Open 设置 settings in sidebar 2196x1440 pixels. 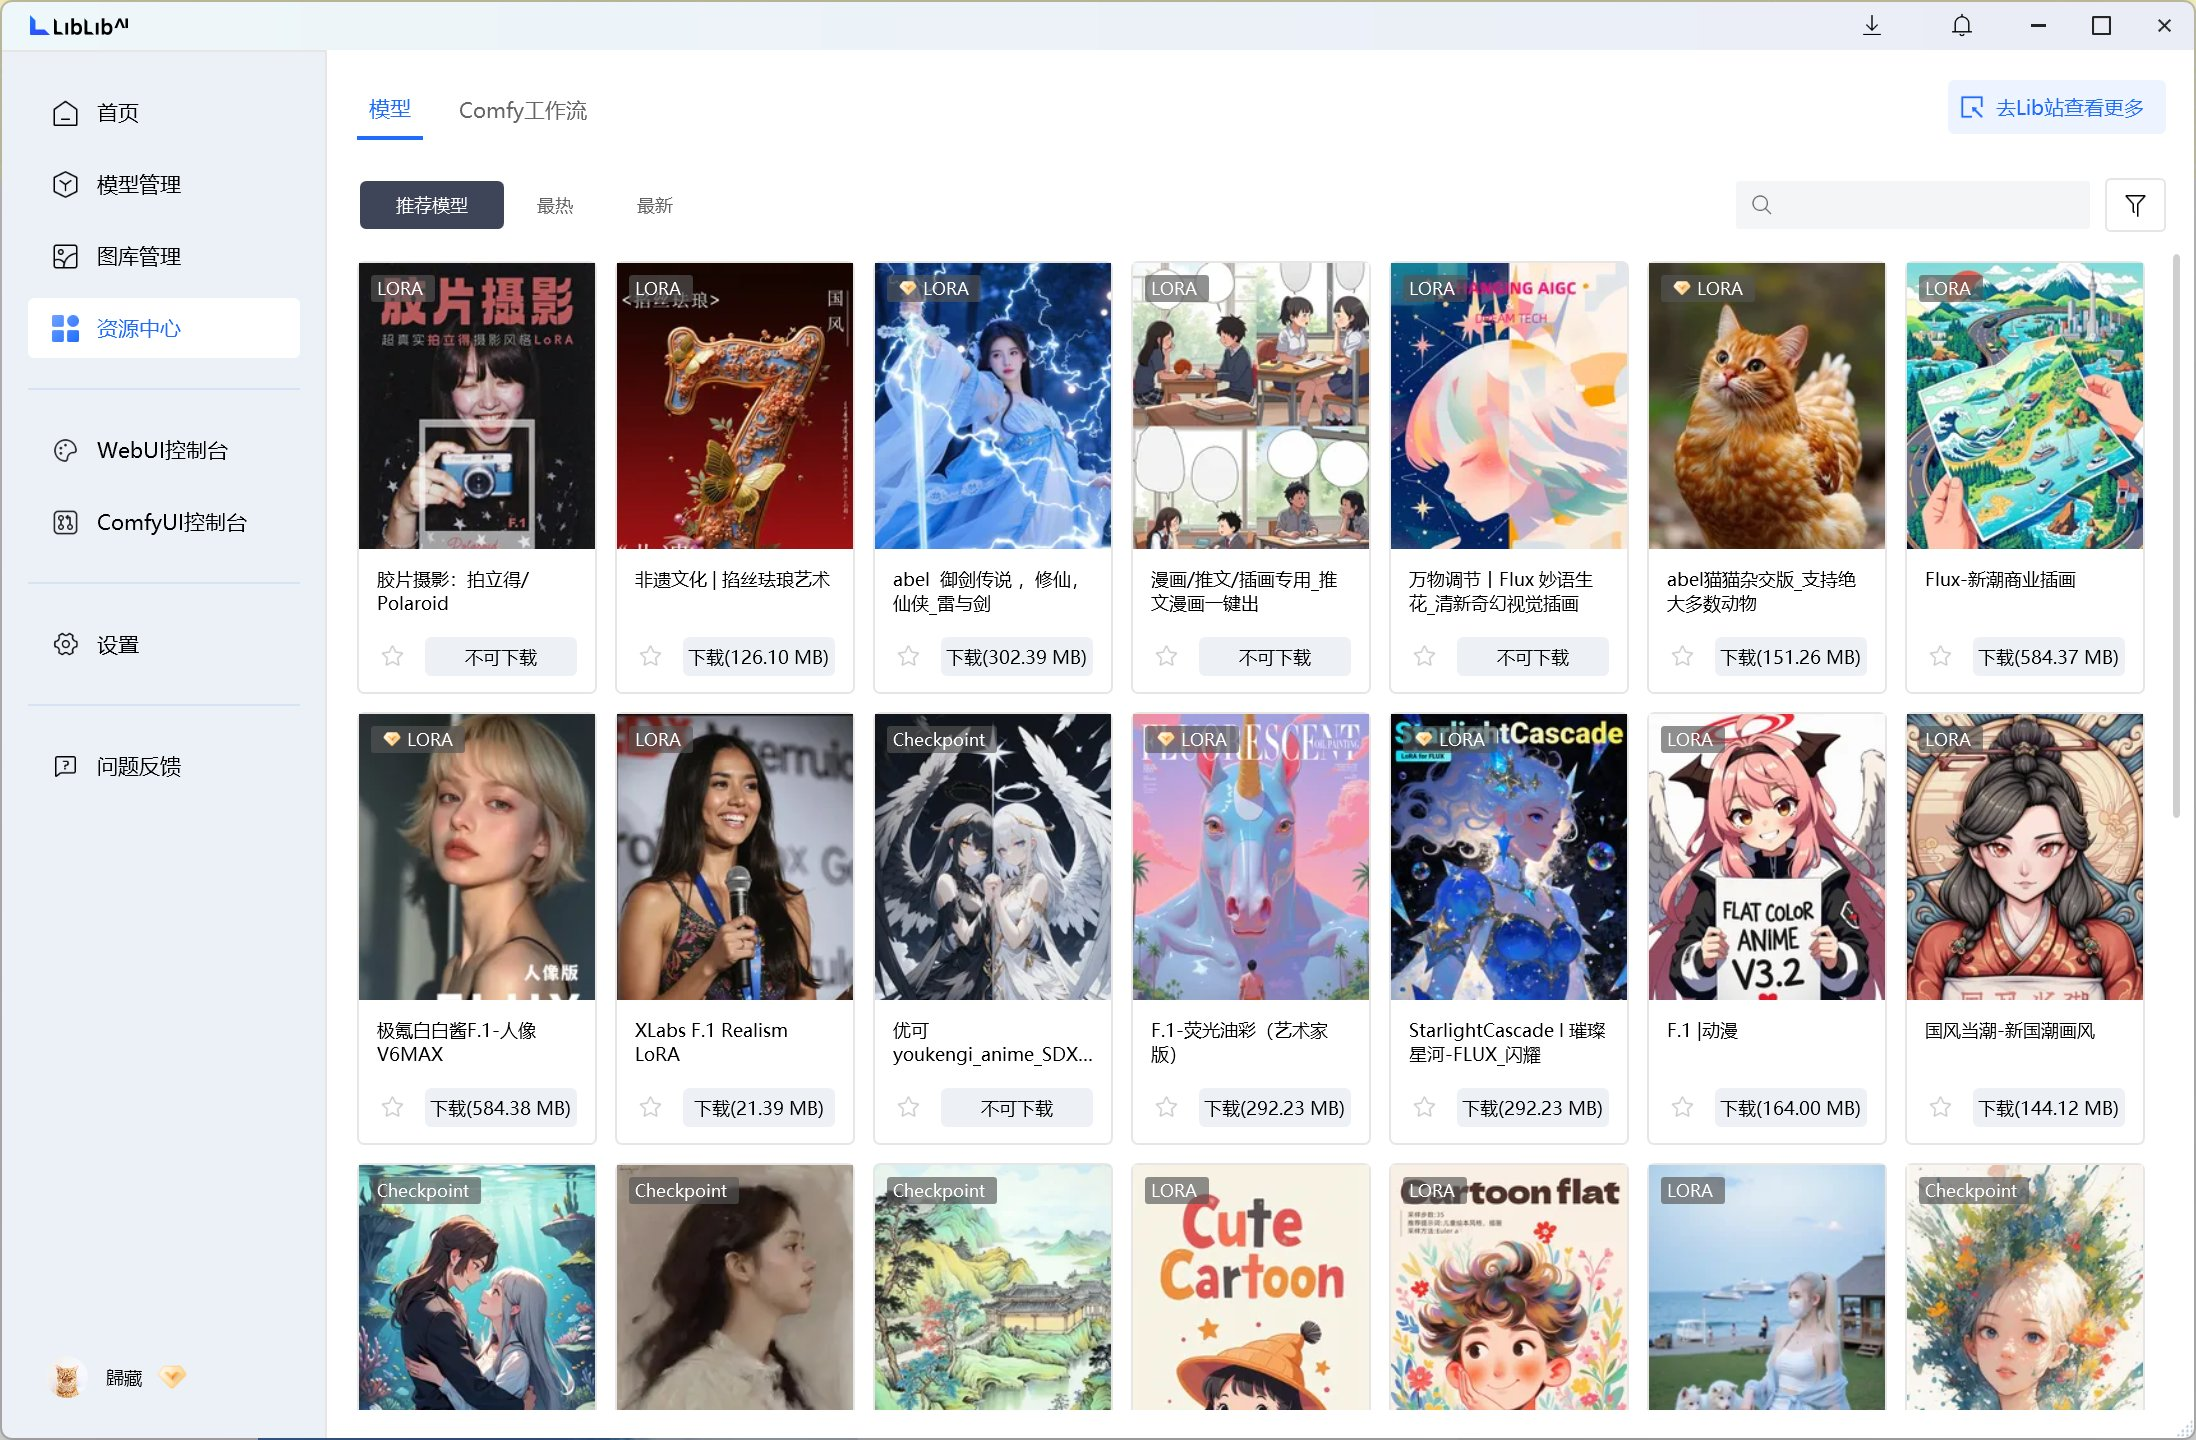117,645
